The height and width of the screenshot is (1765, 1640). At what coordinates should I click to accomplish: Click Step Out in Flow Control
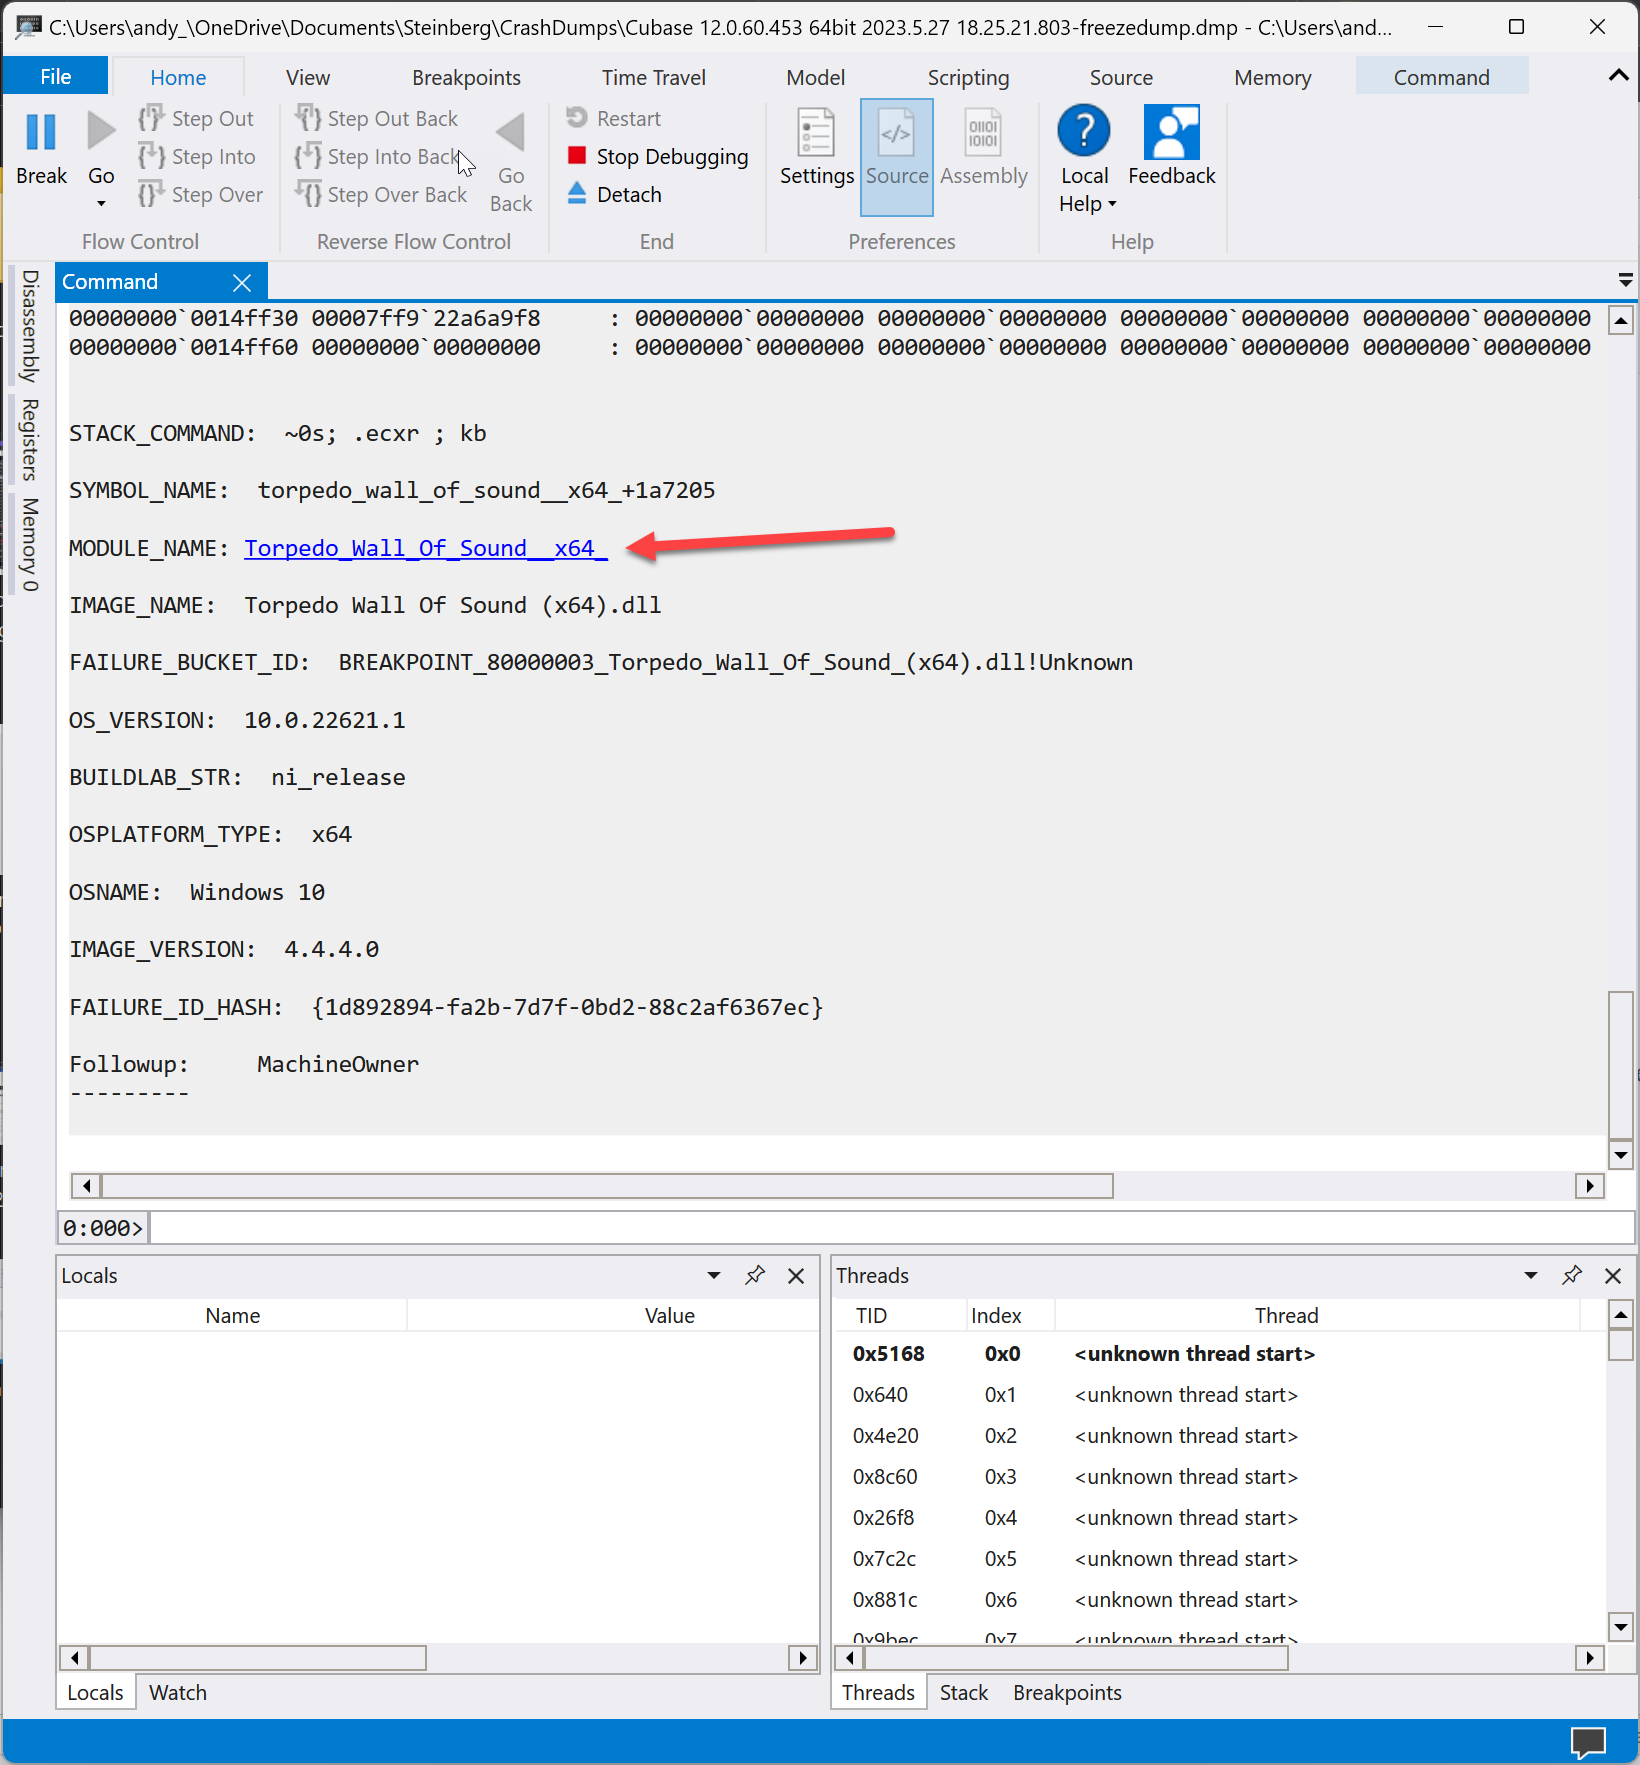tap(196, 119)
